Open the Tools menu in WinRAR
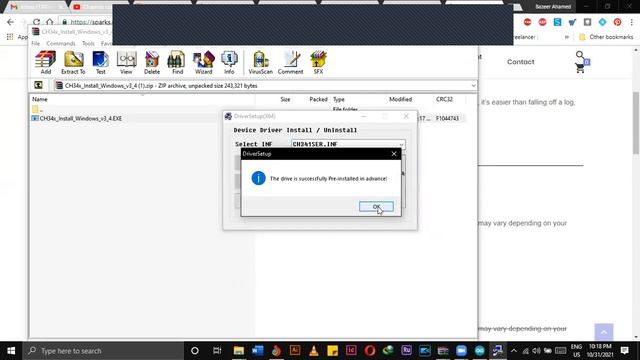 pyautogui.click(x=88, y=43)
